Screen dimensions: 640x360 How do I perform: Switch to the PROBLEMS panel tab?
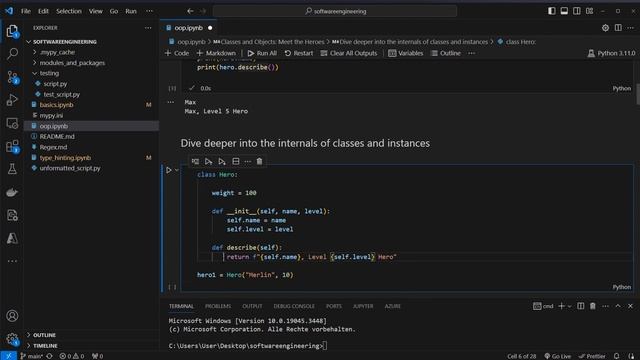click(x=218, y=306)
